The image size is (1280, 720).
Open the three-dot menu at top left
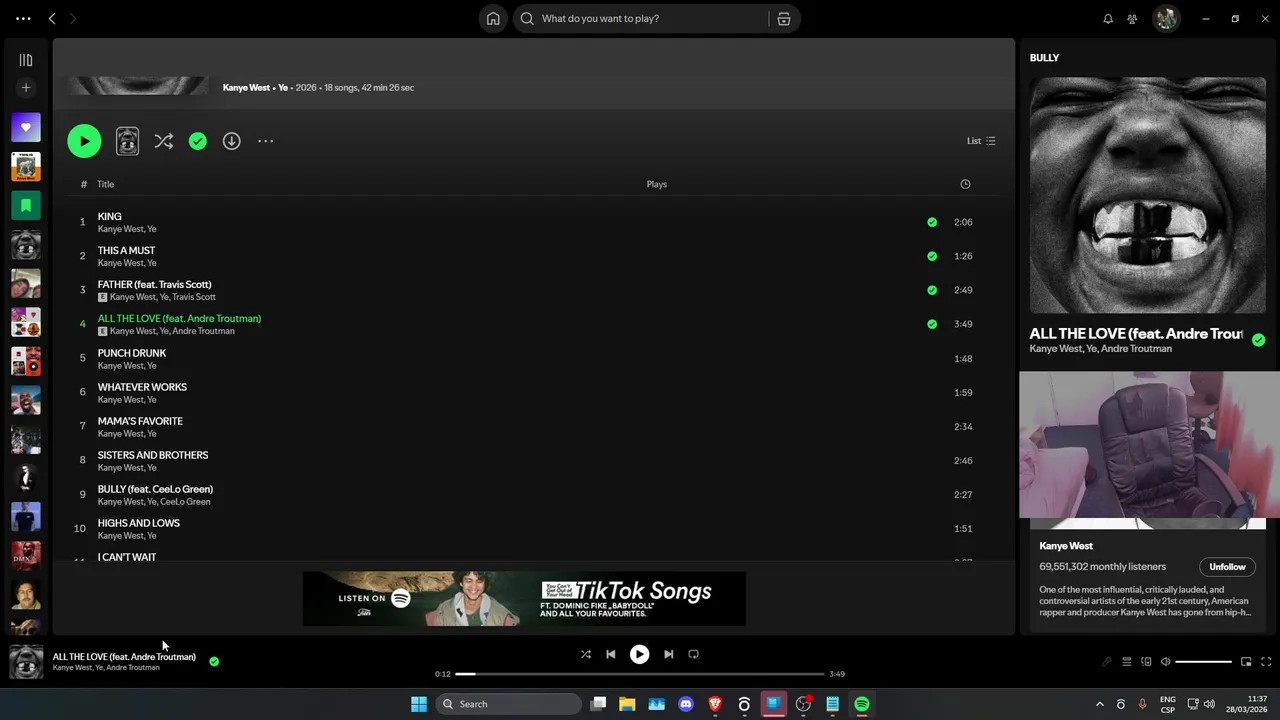pyautogui.click(x=23, y=18)
